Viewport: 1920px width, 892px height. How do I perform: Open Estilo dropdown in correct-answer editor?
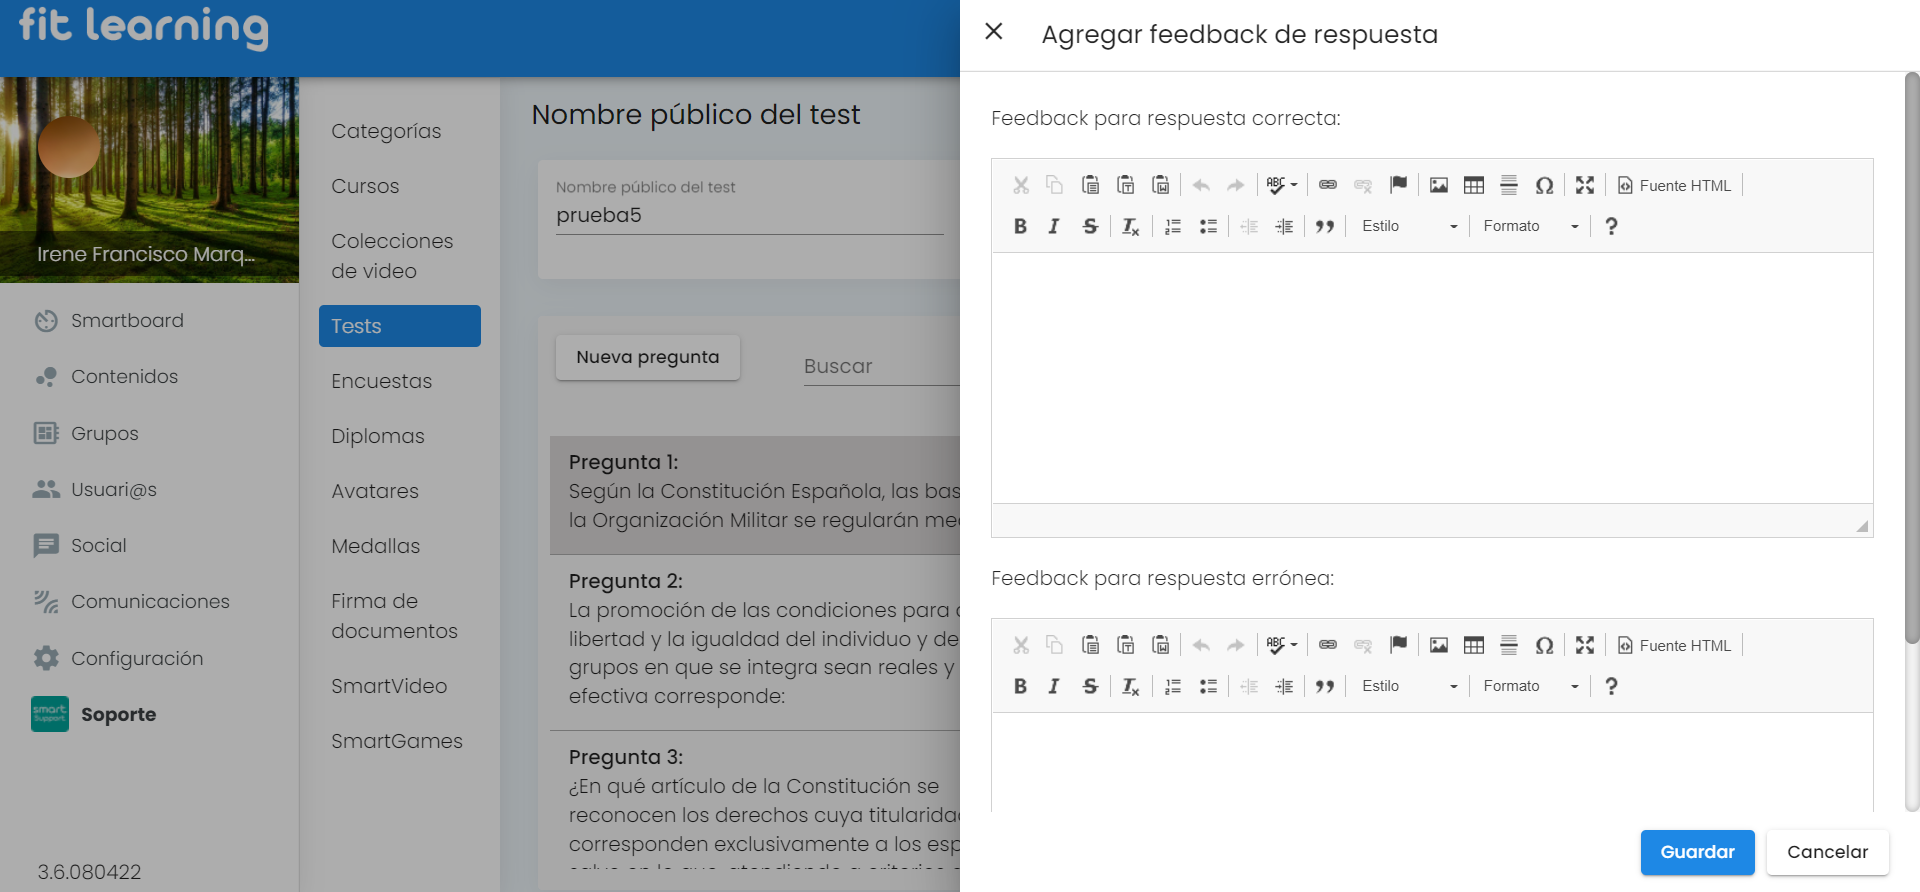click(x=1408, y=226)
